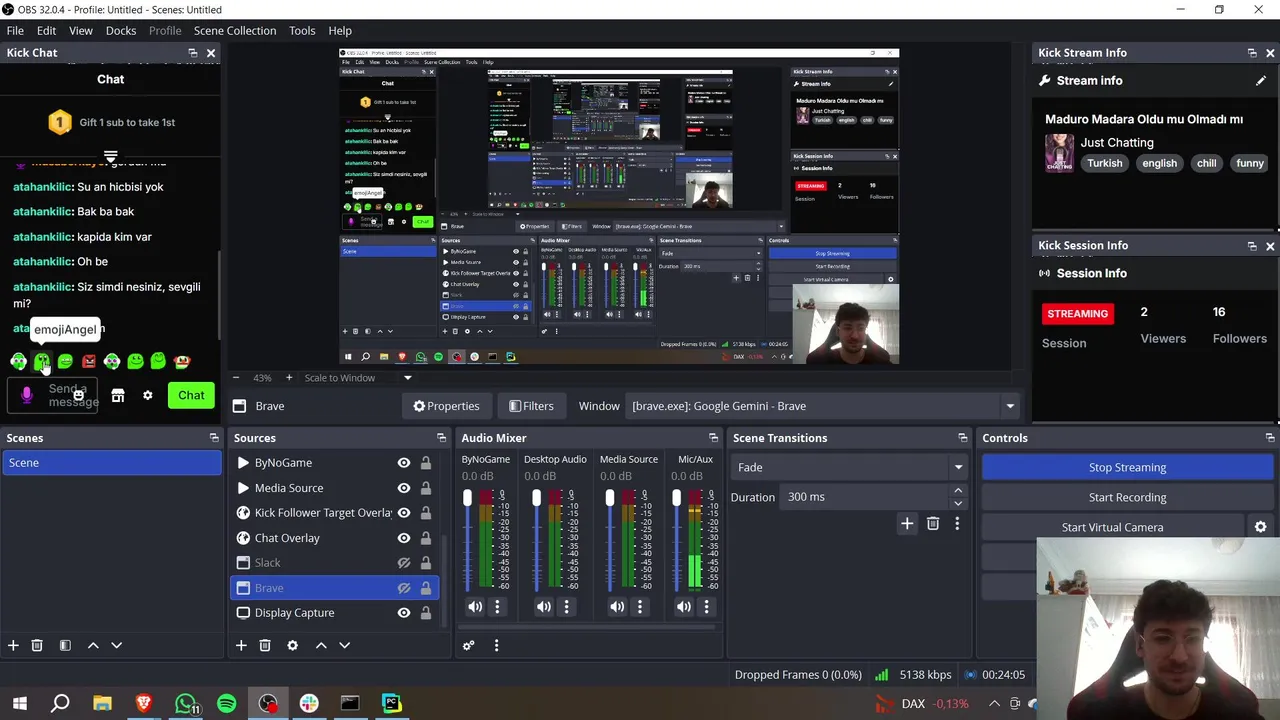Viewport: 1280px width, 720px height.
Task: Edit stream info with pencil icon
Action: click(x=1261, y=80)
